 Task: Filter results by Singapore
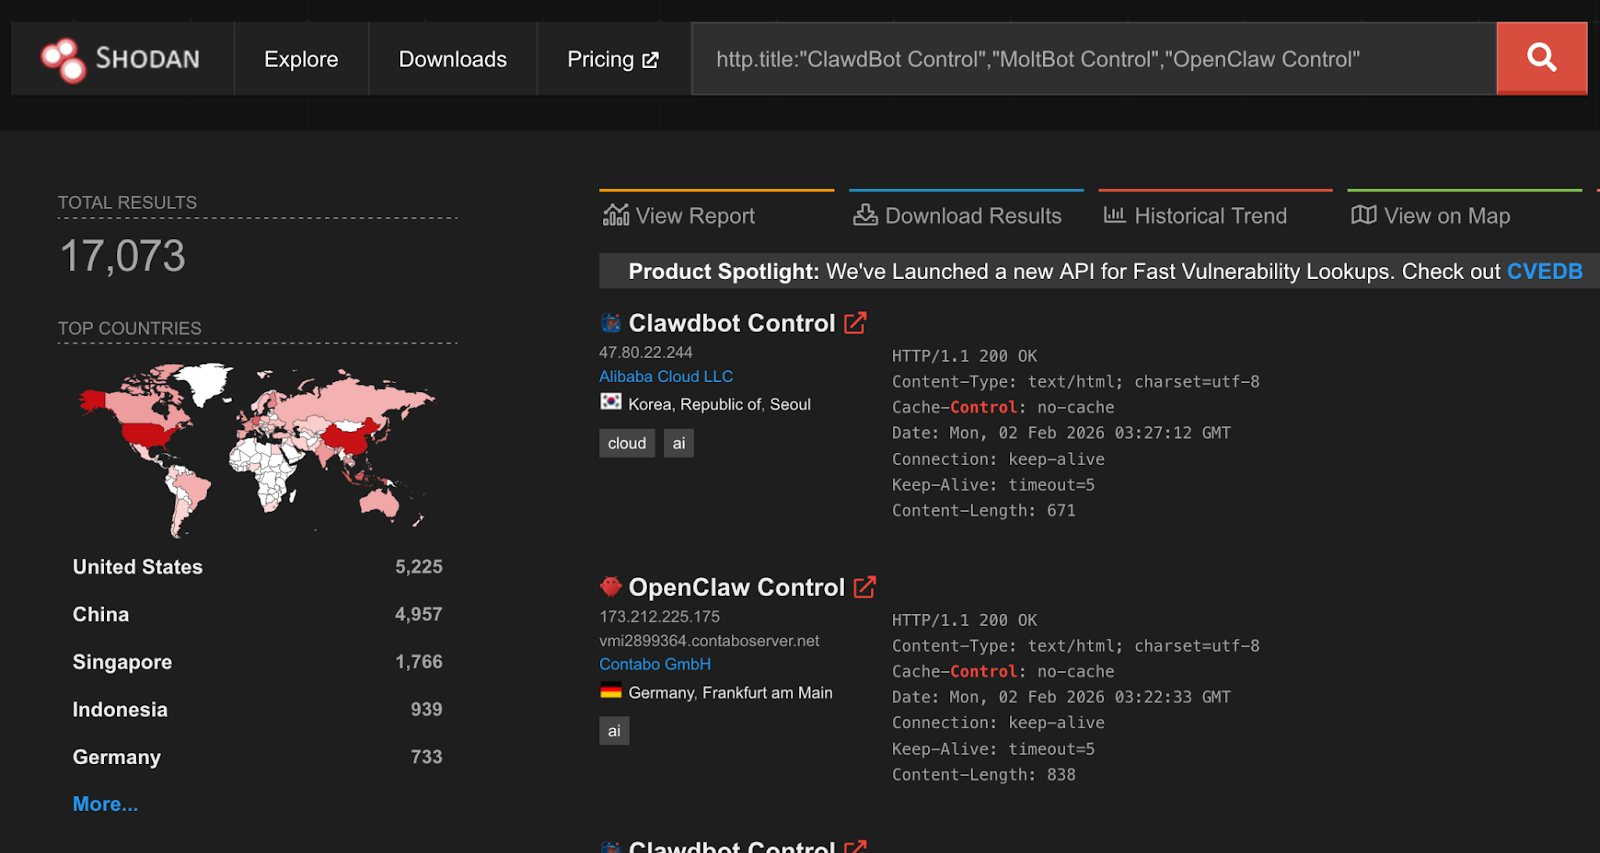click(x=122, y=662)
